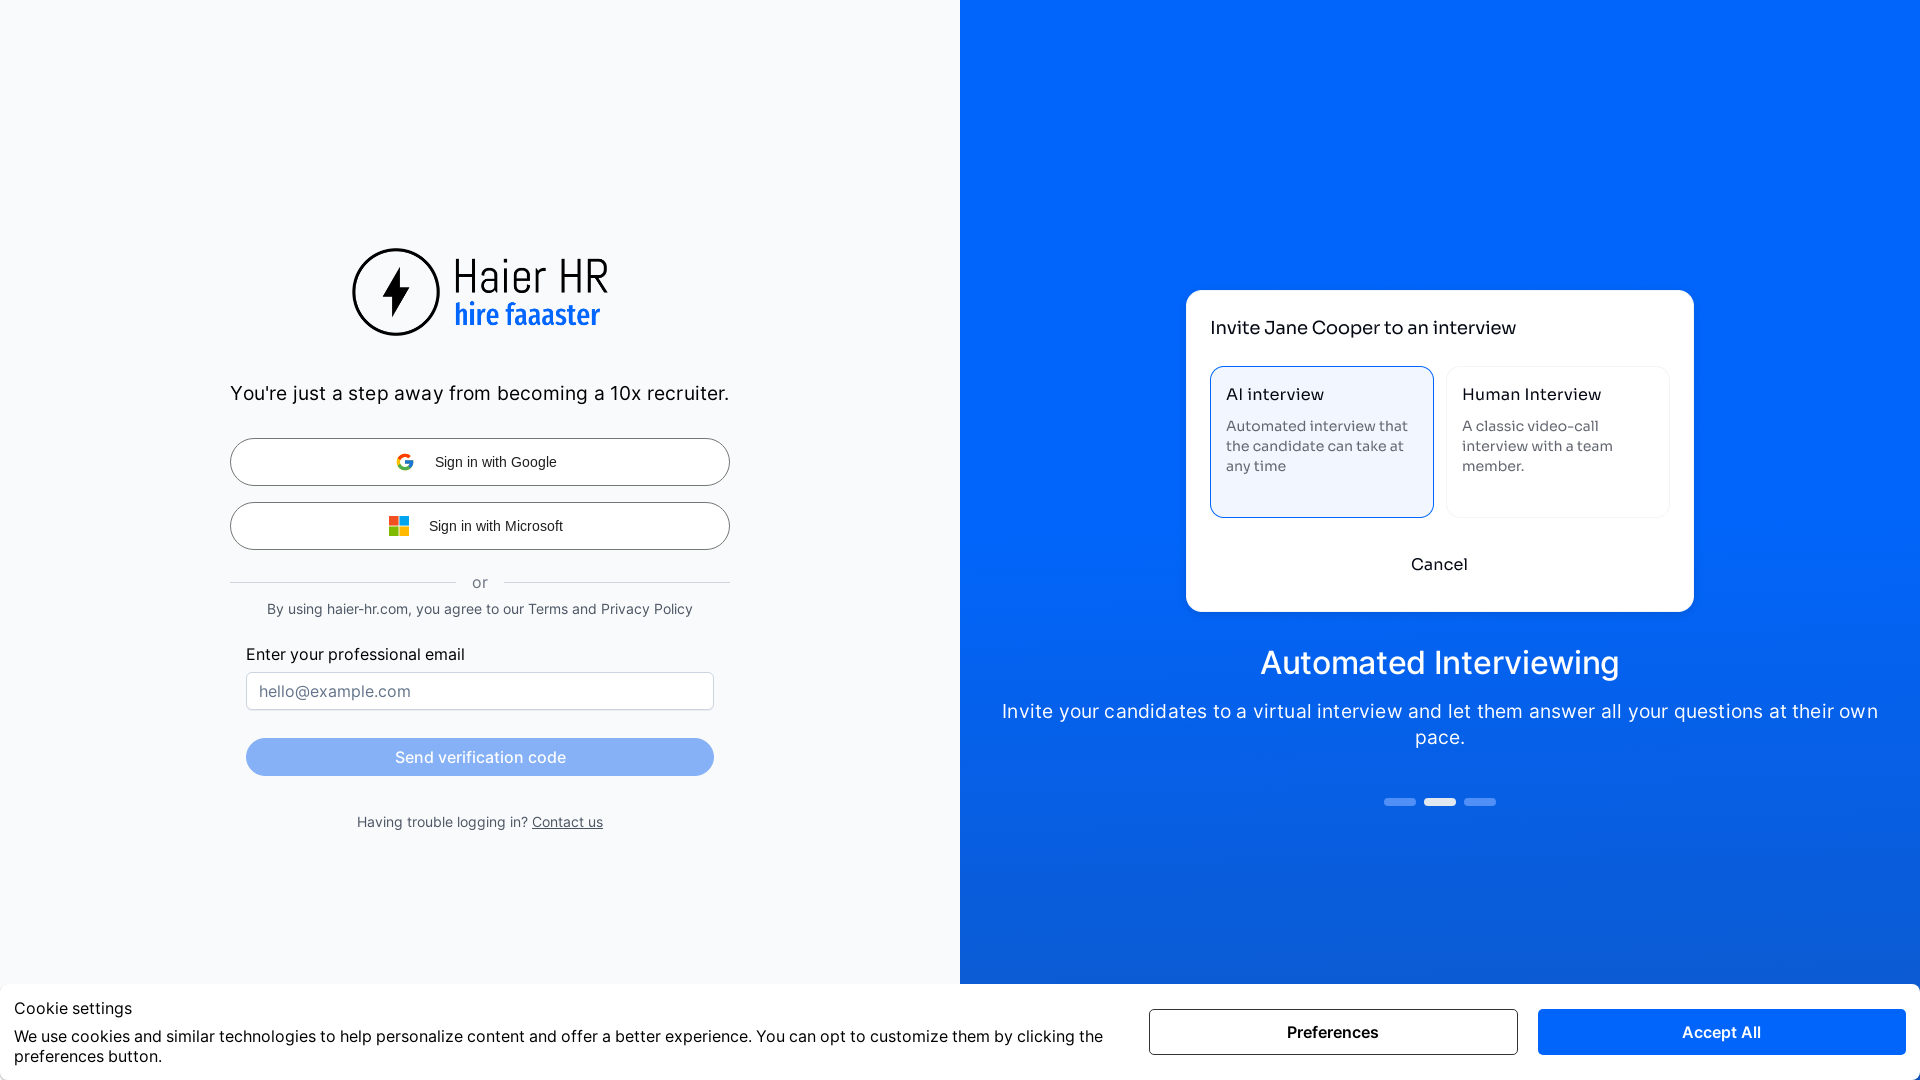Click the Haier HR lightning bolt logo
The width and height of the screenshot is (1920, 1080).
tap(396, 292)
